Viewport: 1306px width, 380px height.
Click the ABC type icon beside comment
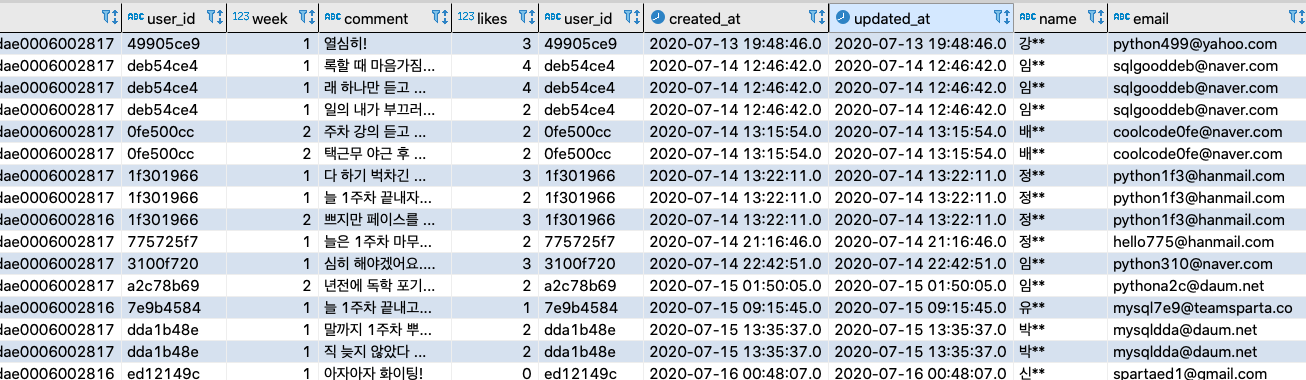tap(334, 18)
